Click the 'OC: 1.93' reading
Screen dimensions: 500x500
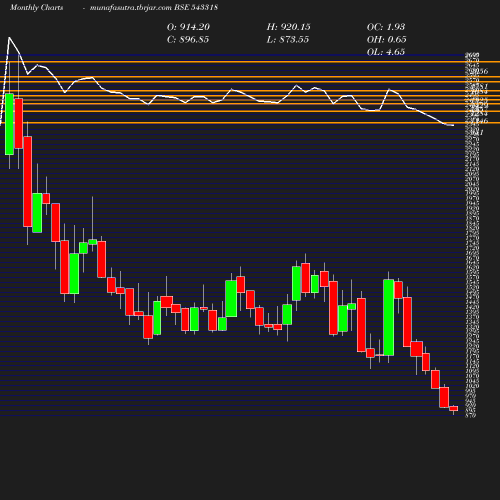(x=386, y=27)
